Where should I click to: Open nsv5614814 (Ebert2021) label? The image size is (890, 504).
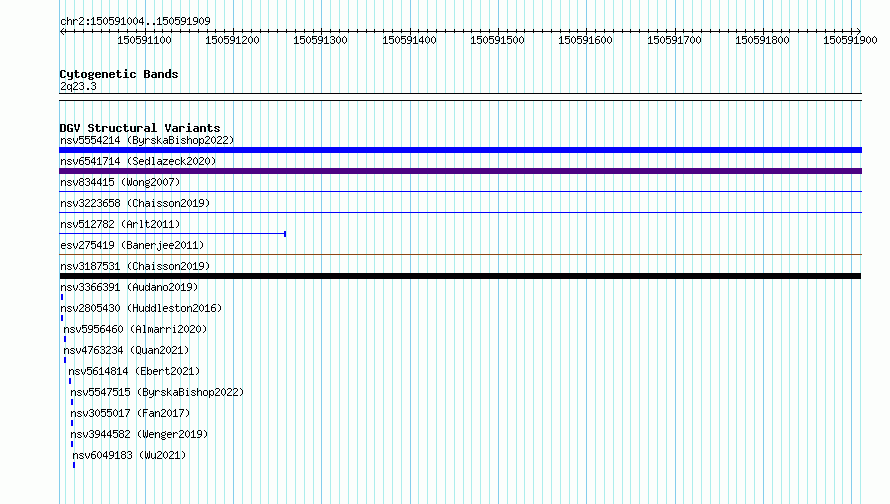coord(134,371)
